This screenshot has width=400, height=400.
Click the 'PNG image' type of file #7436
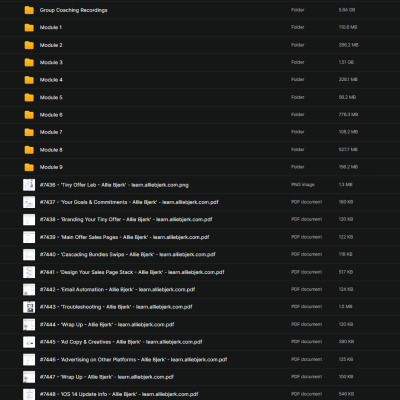(x=303, y=184)
